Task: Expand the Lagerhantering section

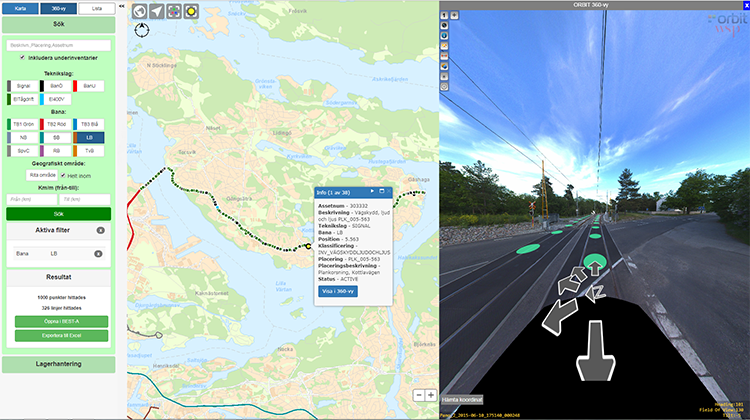Action: (x=58, y=364)
